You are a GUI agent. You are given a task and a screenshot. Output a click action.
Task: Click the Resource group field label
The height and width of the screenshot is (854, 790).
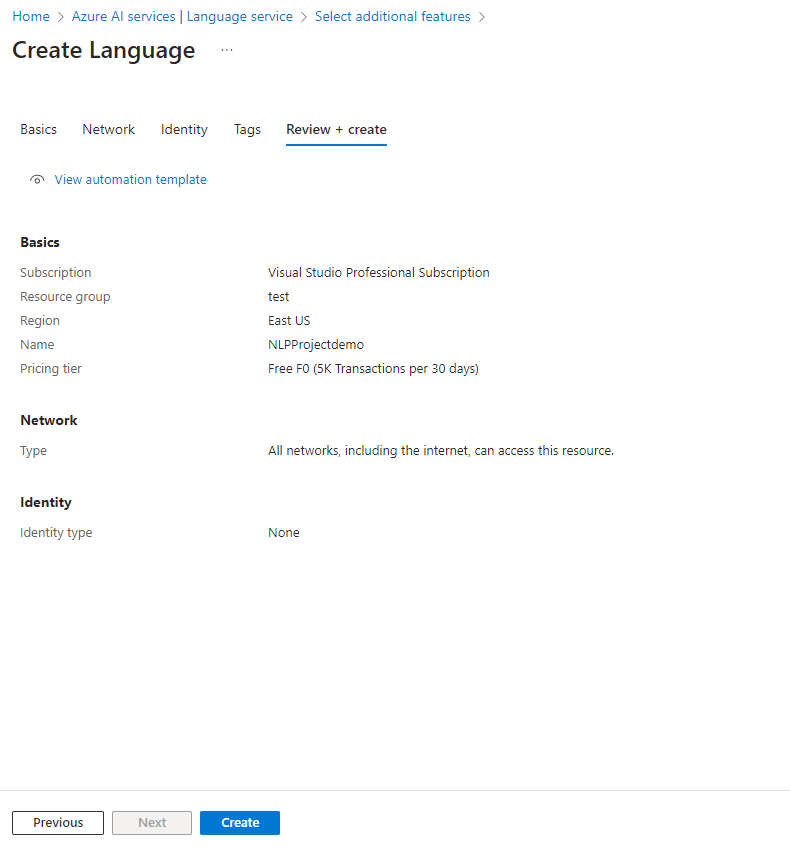[x=65, y=296]
